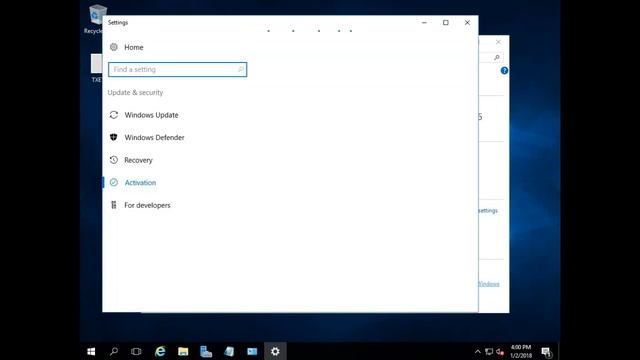Open Server Manager from taskbar
Image resolution: width=640 pixels, height=360 pixels.
[206, 351]
